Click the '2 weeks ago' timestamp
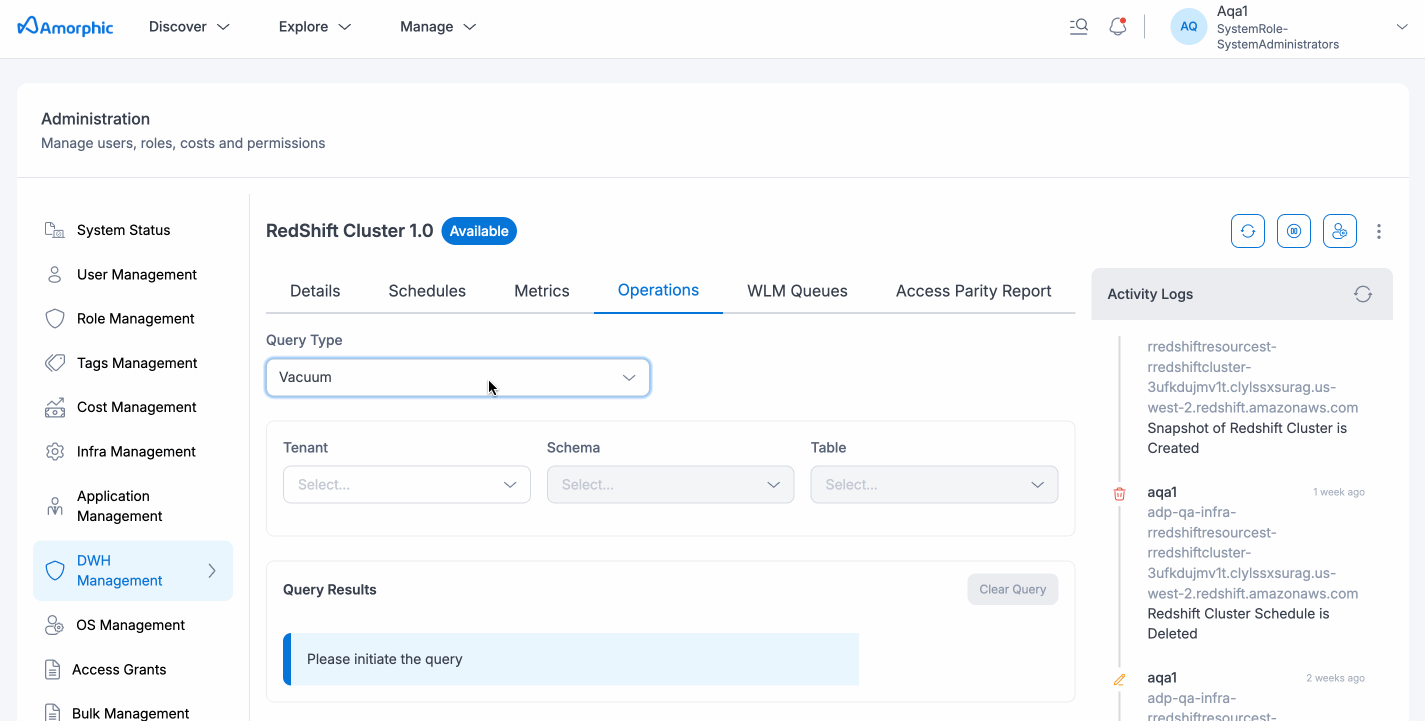The height and width of the screenshot is (721, 1425). (1335, 678)
